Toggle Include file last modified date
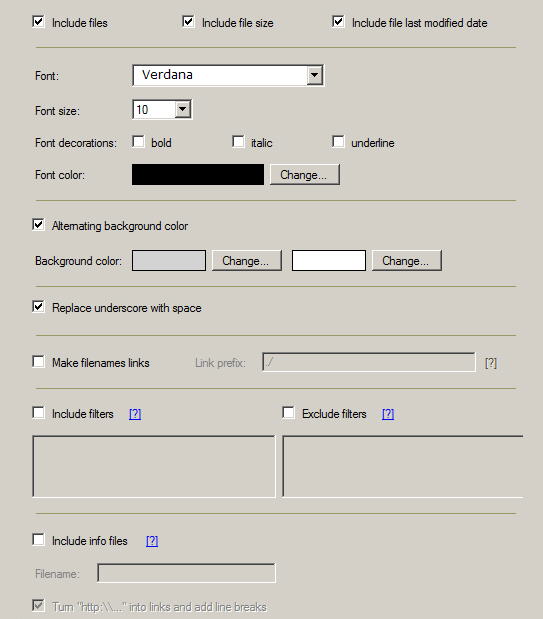Viewport: 543px width, 619px height. pos(338,21)
